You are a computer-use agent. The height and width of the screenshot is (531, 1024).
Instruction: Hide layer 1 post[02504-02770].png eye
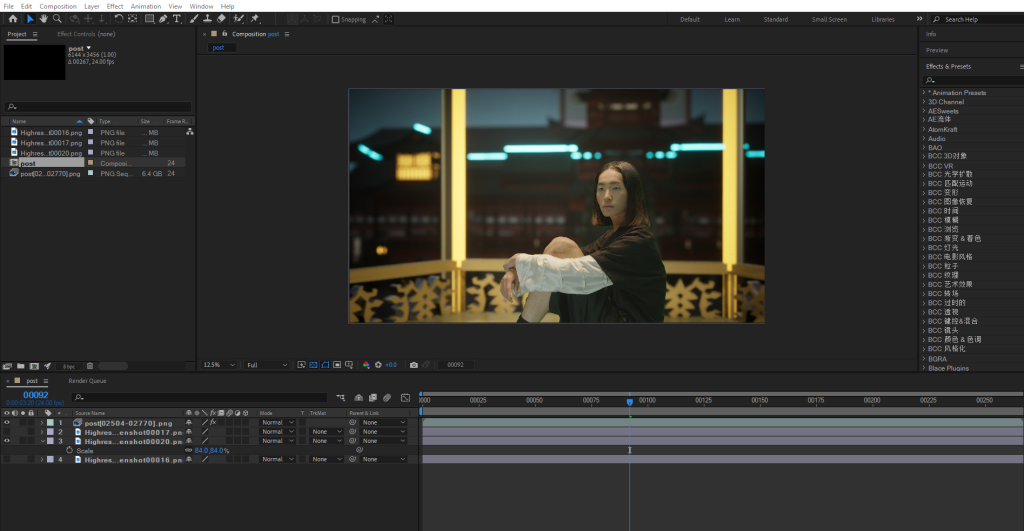7,423
